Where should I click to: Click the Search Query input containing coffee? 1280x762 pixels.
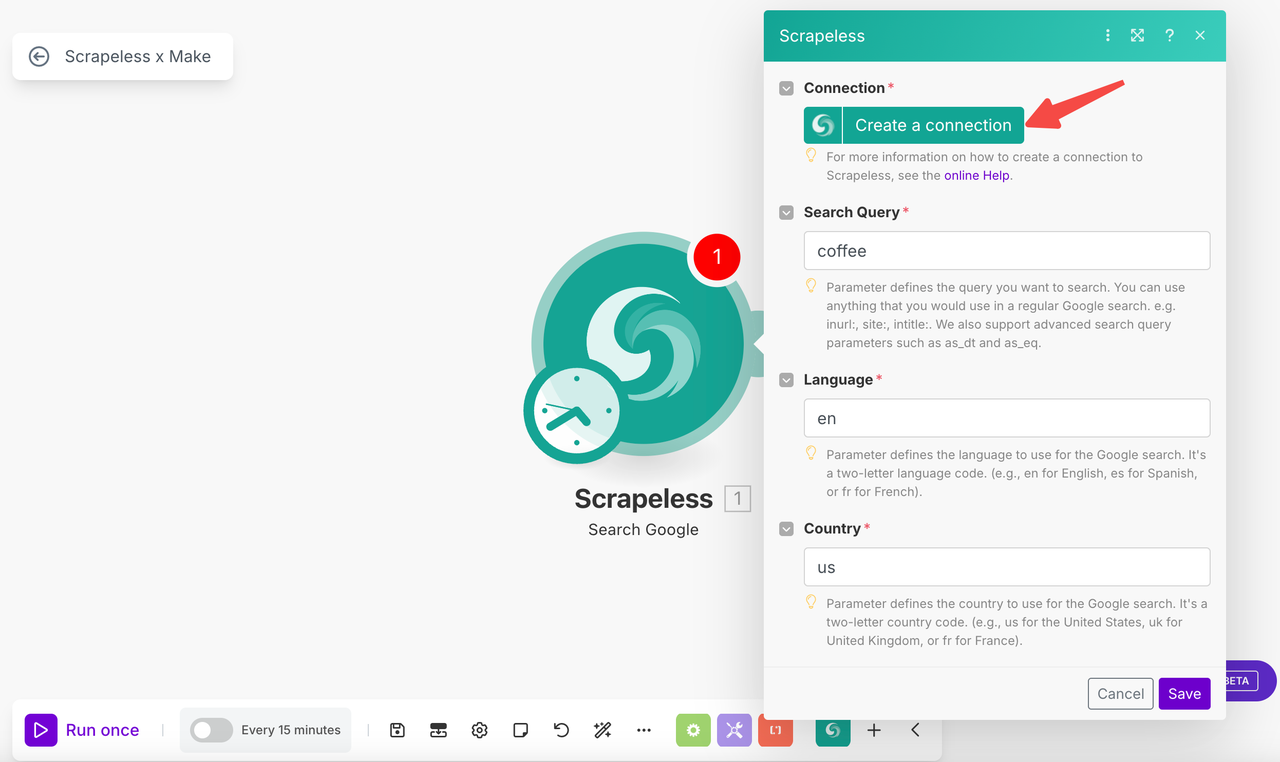[x=1007, y=251]
